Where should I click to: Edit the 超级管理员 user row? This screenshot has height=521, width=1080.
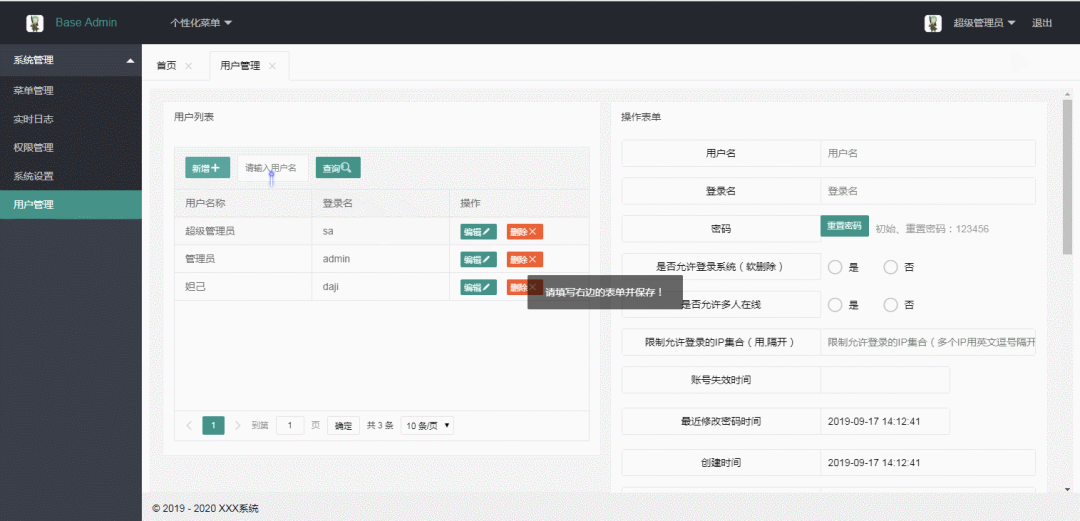tap(479, 232)
